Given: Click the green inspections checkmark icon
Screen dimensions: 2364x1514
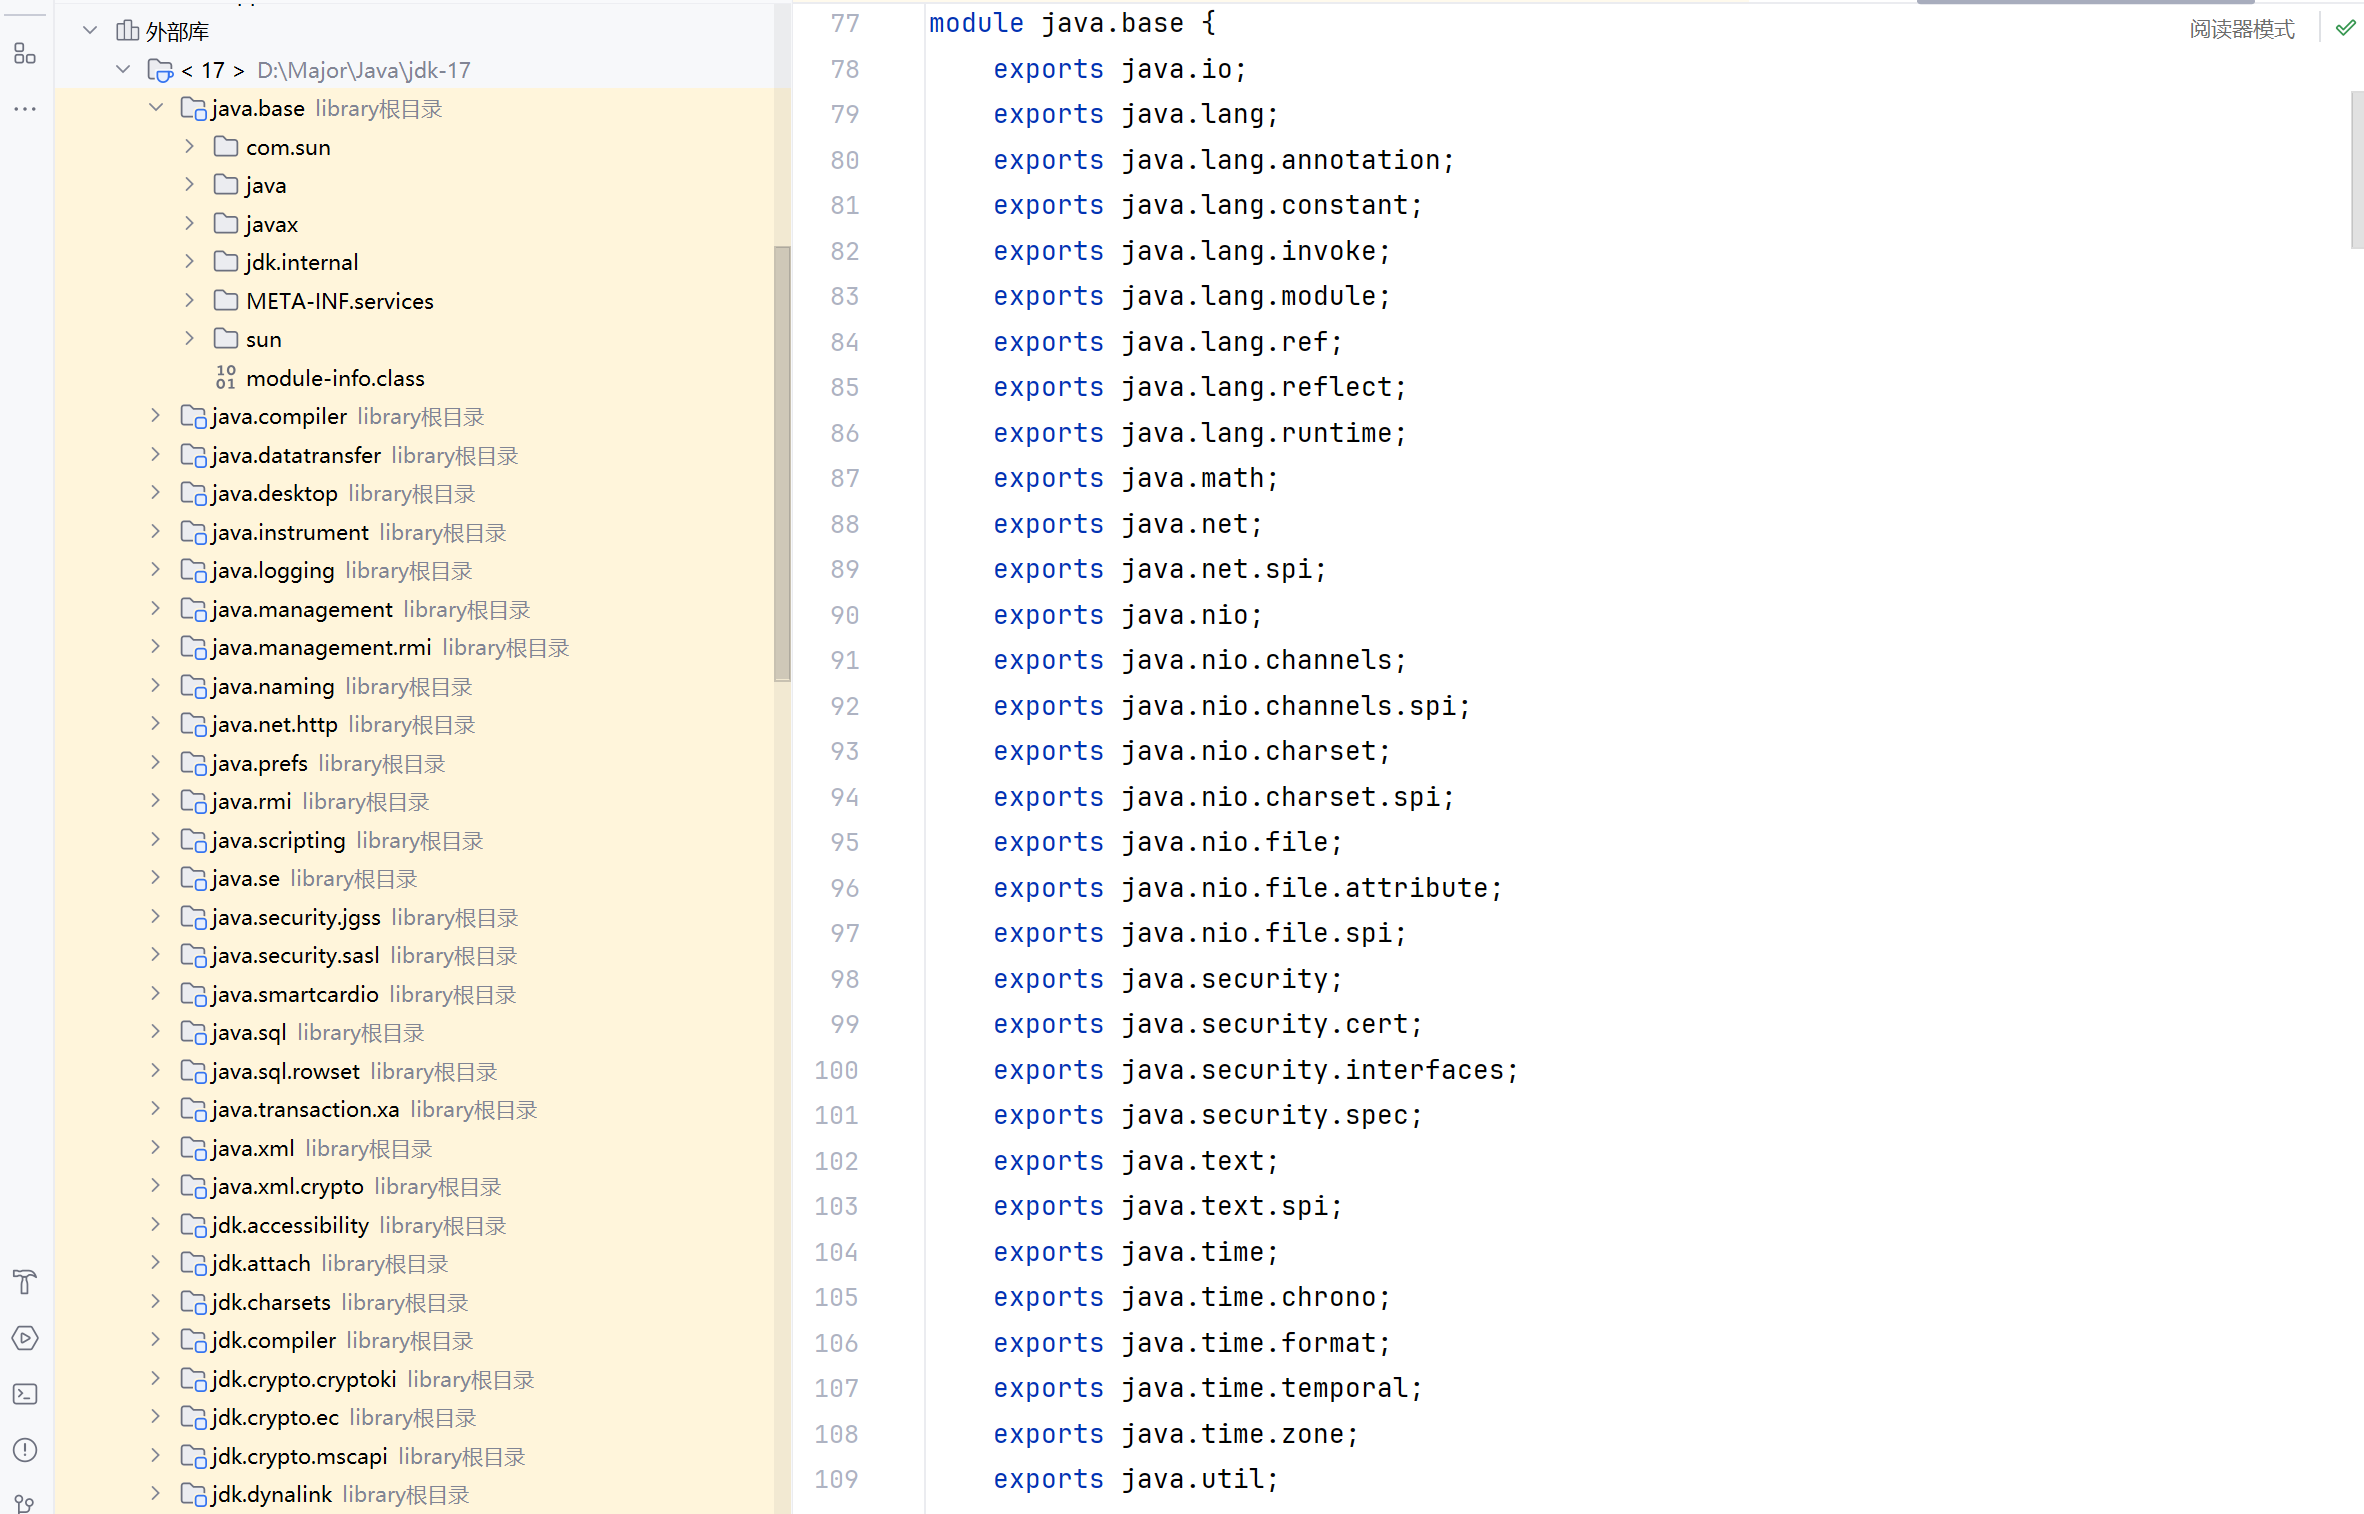Looking at the screenshot, I should coord(2344,29).
